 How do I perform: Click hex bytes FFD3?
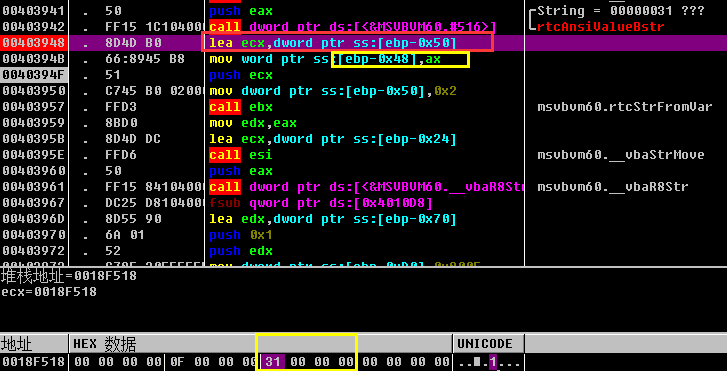(x=121, y=107)
